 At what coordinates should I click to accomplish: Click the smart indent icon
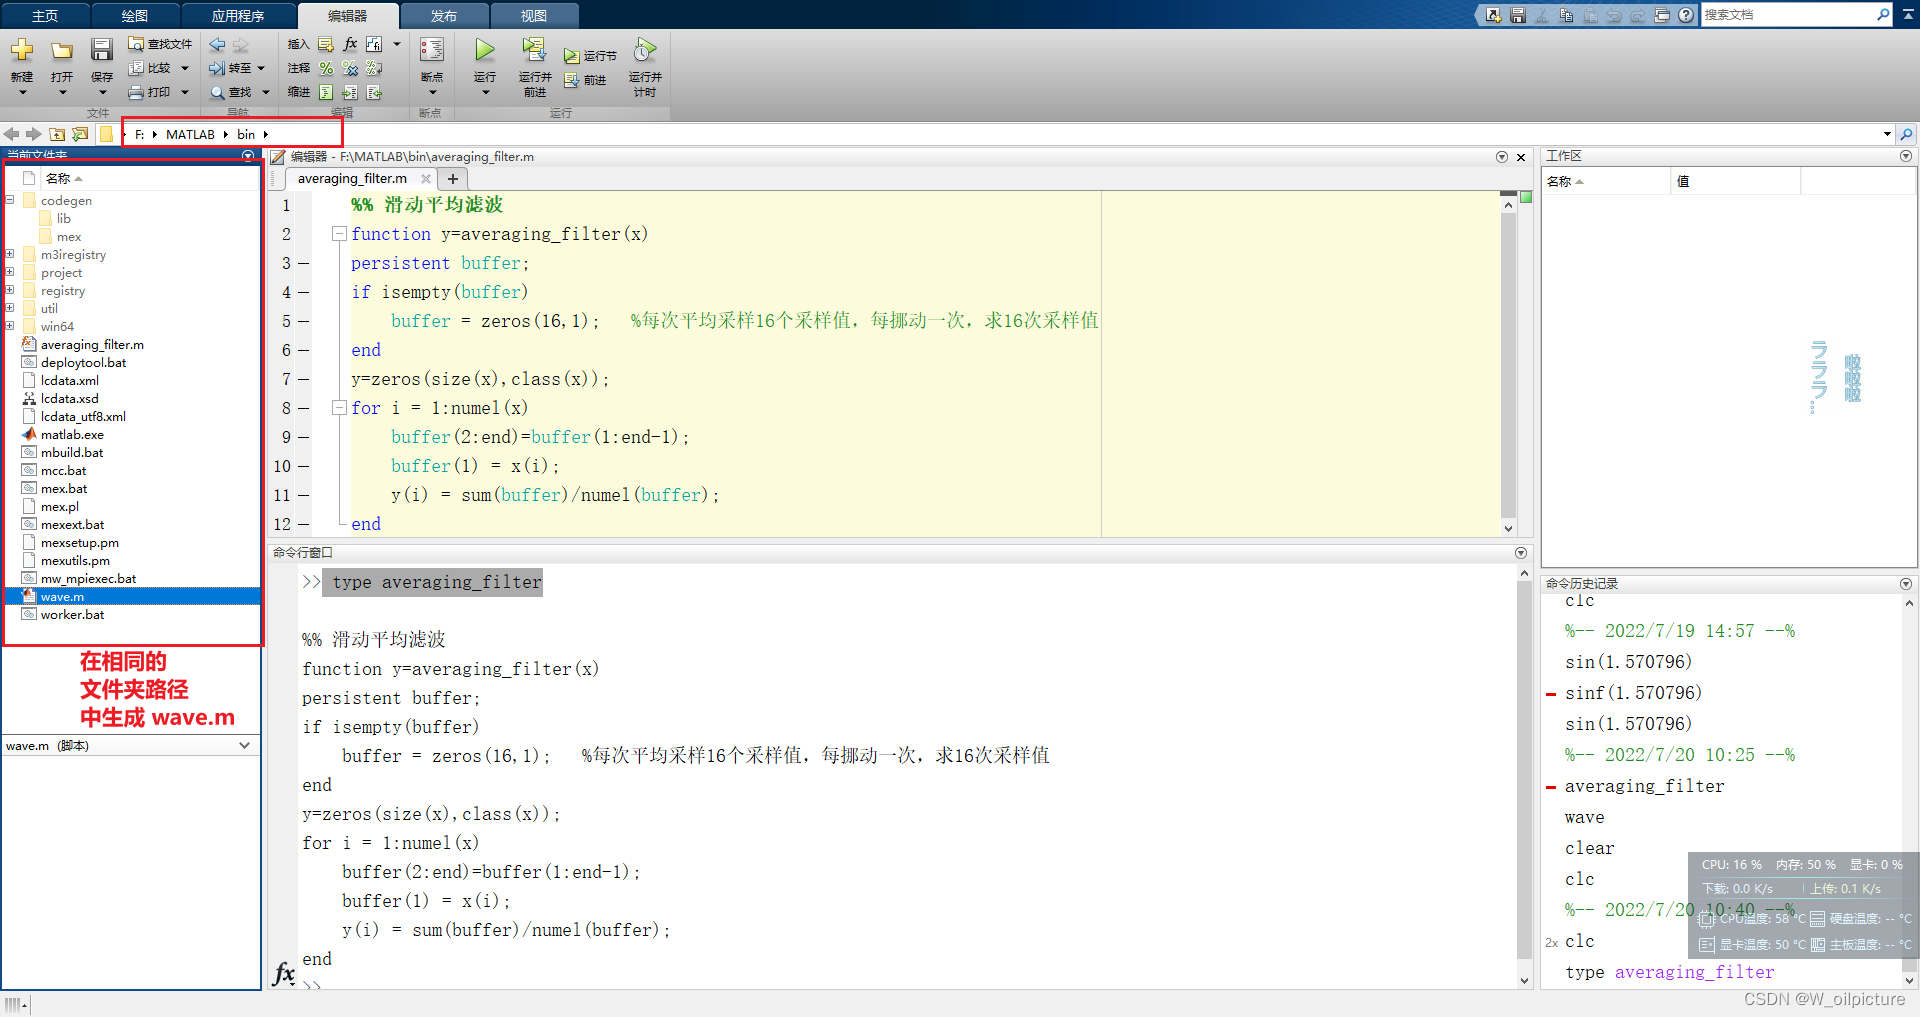coord(326,92)
